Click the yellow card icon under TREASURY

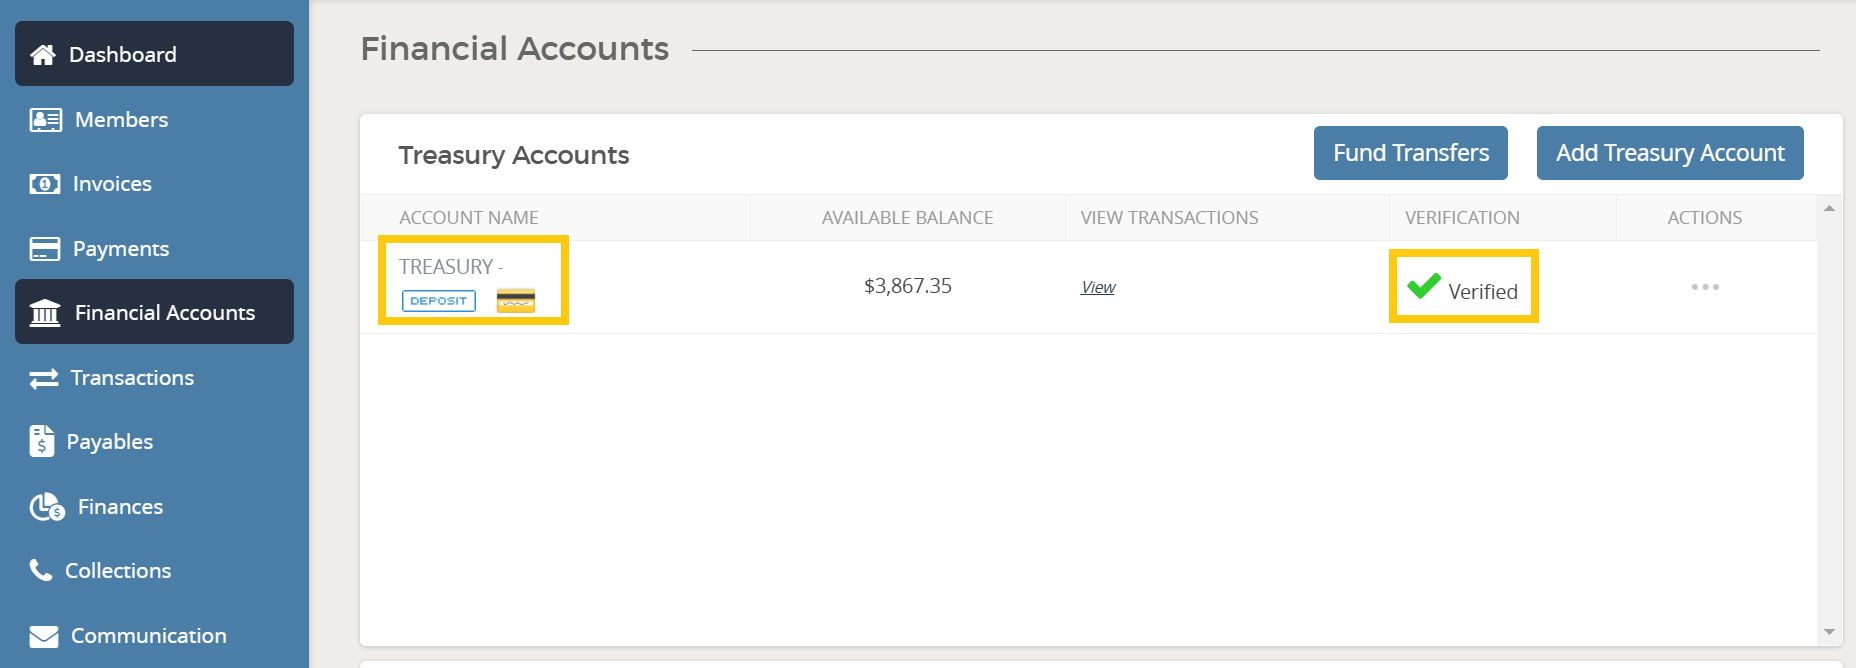tap(516, 300)
